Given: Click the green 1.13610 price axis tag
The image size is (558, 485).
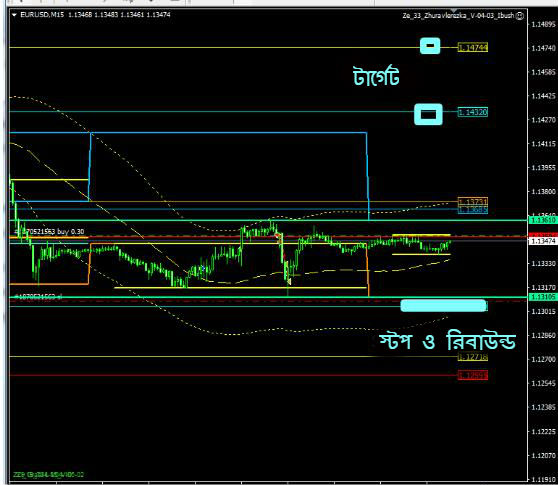Looking at the screenshot, I should tap(543, 220).
